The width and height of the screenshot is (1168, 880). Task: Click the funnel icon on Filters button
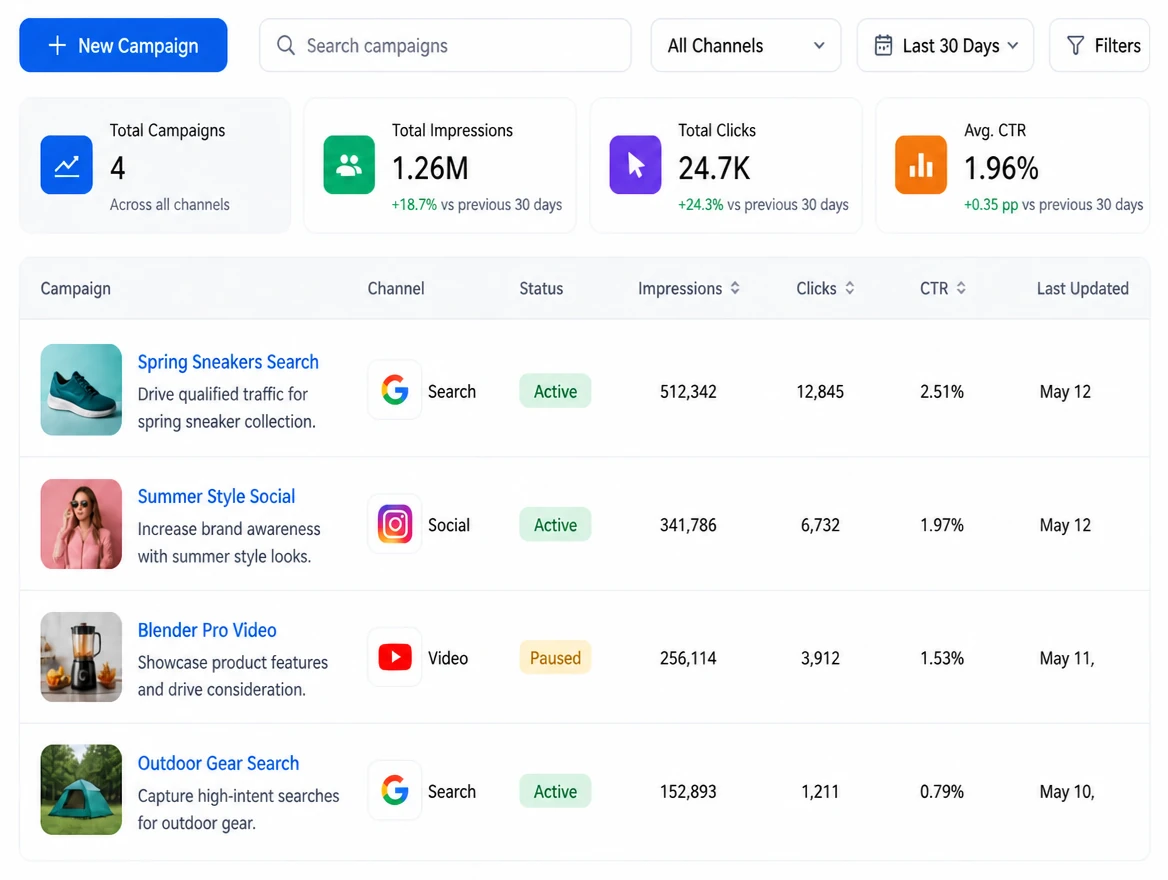[x=1076, y=45]
